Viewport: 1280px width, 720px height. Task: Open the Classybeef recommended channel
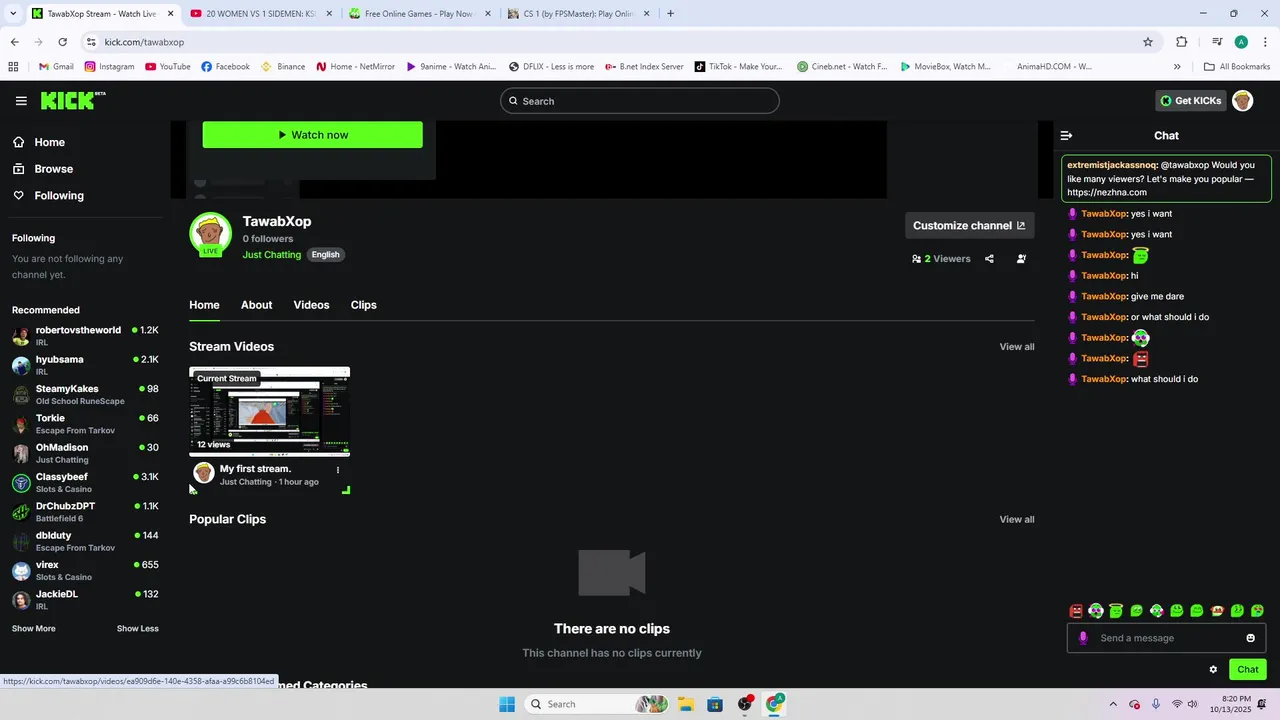[86, 482]
